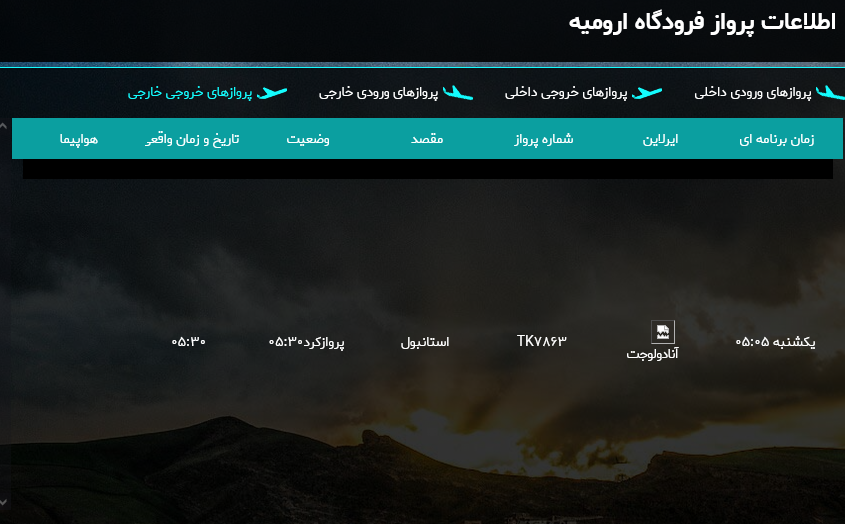Click the cyan plane icon beside پروازهای خروجی خارجی
The height and width of the screenshot is (524, 845).
point(272,93)
